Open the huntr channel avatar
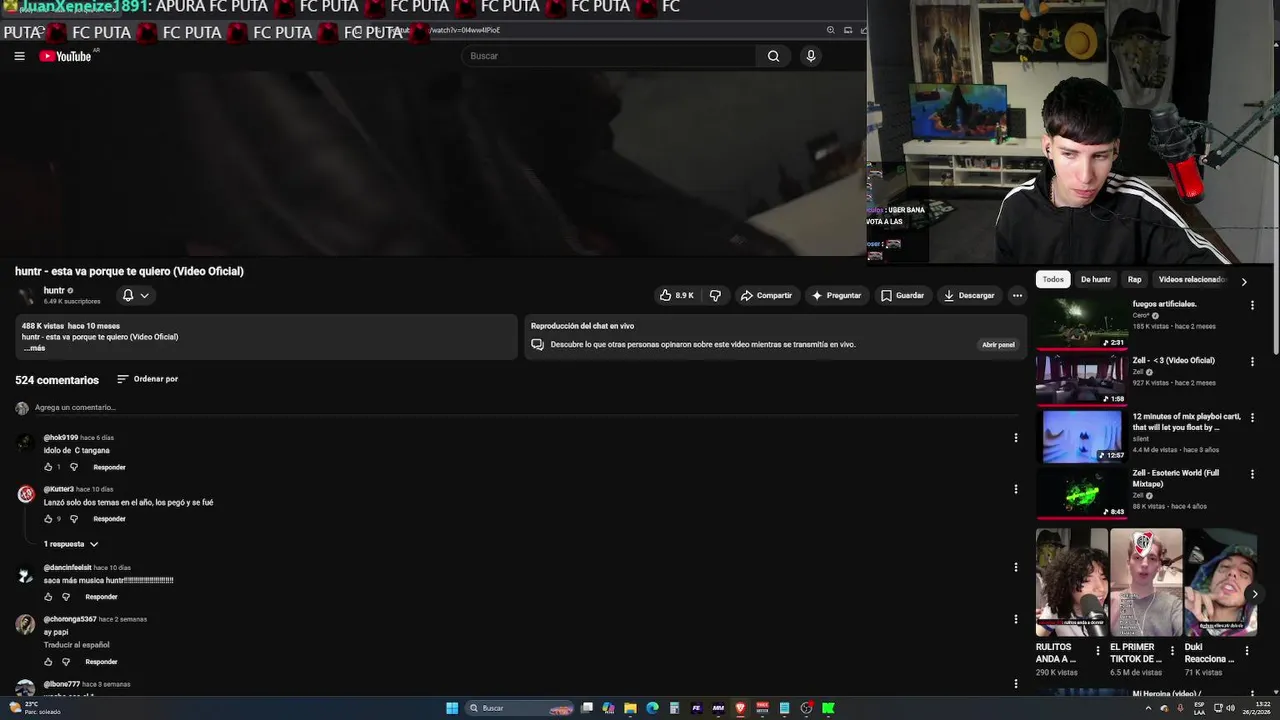Viewport: 1280px width, 720px height. [x=26, y=295]
